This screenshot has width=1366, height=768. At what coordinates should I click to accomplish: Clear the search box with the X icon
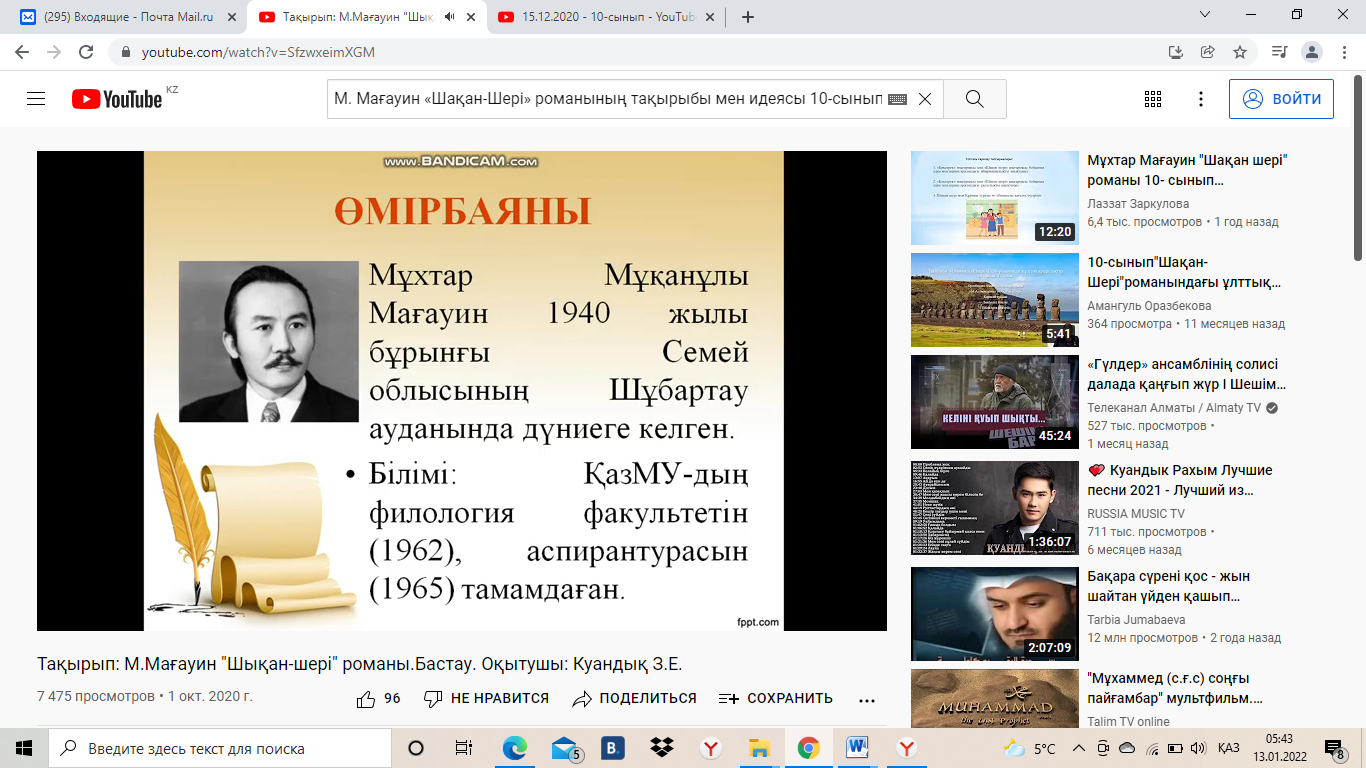(x=925, y=99)
